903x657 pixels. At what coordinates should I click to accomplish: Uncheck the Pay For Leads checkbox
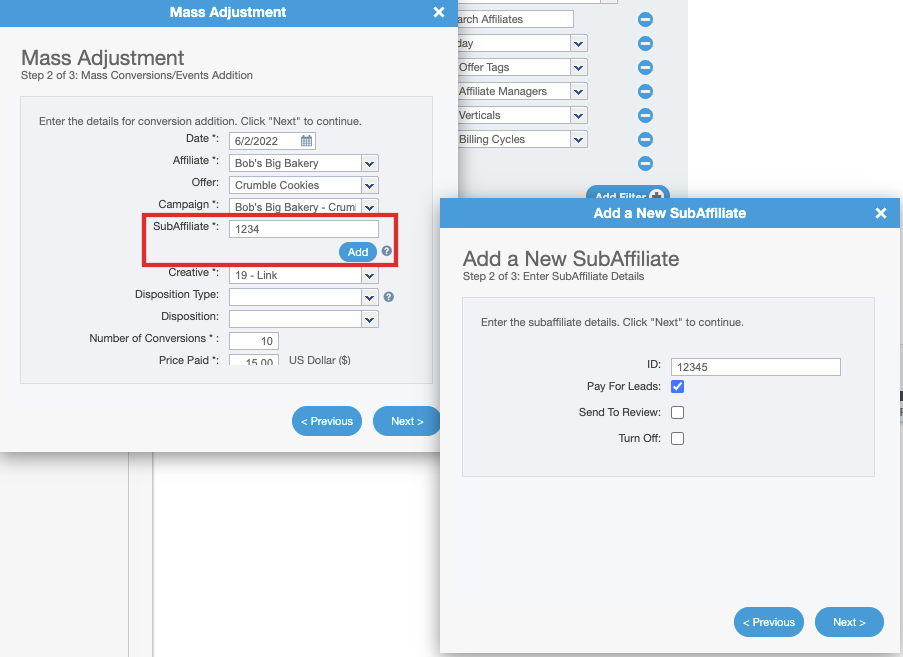click(676, 386)
